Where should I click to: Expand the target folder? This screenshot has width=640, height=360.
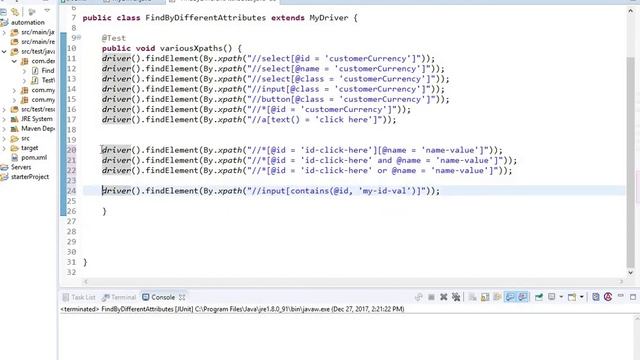coord(4,148)
